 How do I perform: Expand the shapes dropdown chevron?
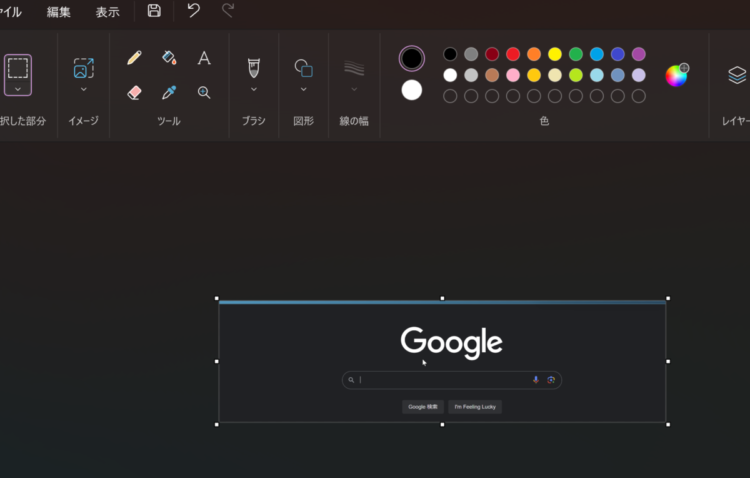tap(303, 89)
